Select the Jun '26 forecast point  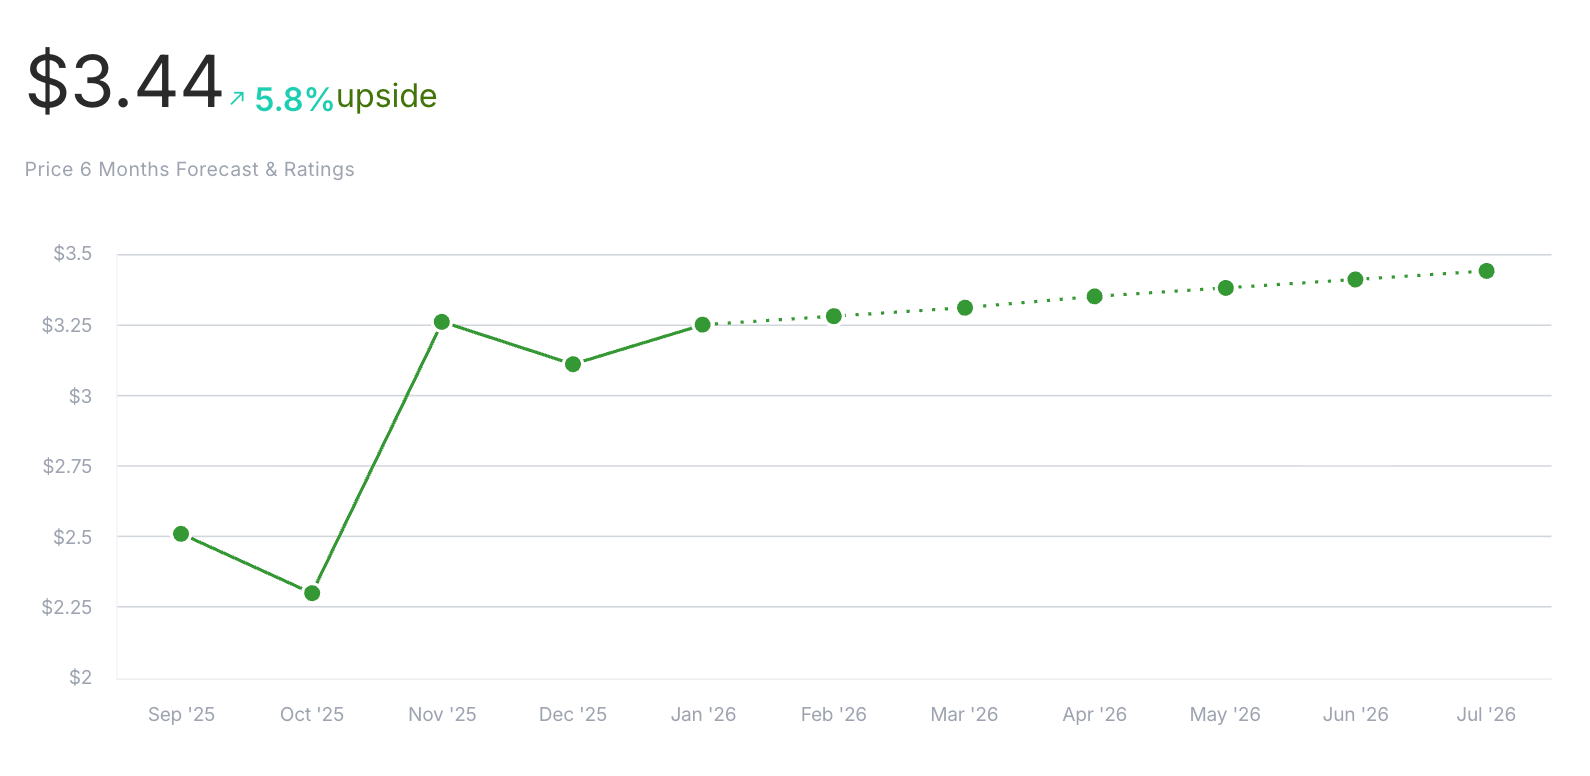tap(1356, 280)
